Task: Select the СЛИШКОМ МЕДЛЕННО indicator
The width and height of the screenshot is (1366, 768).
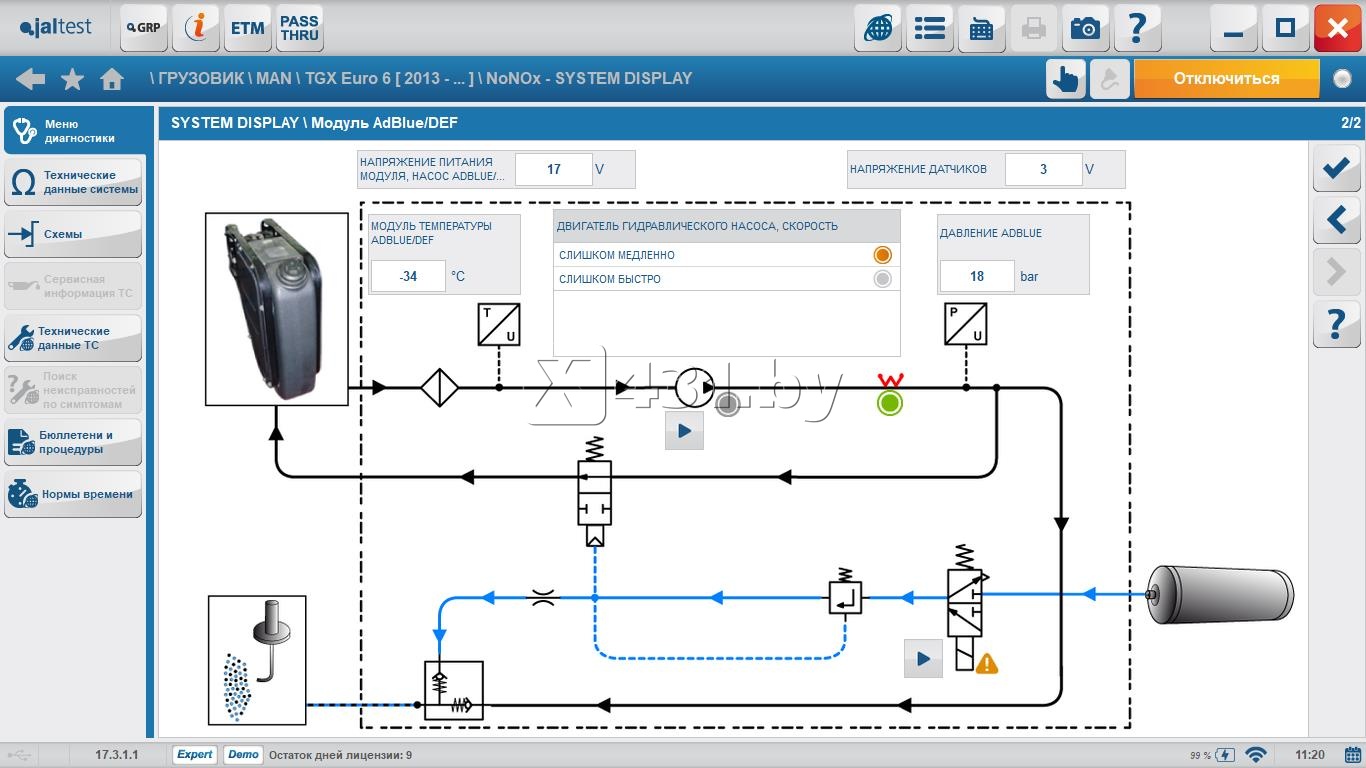Action: click(882, 255)
